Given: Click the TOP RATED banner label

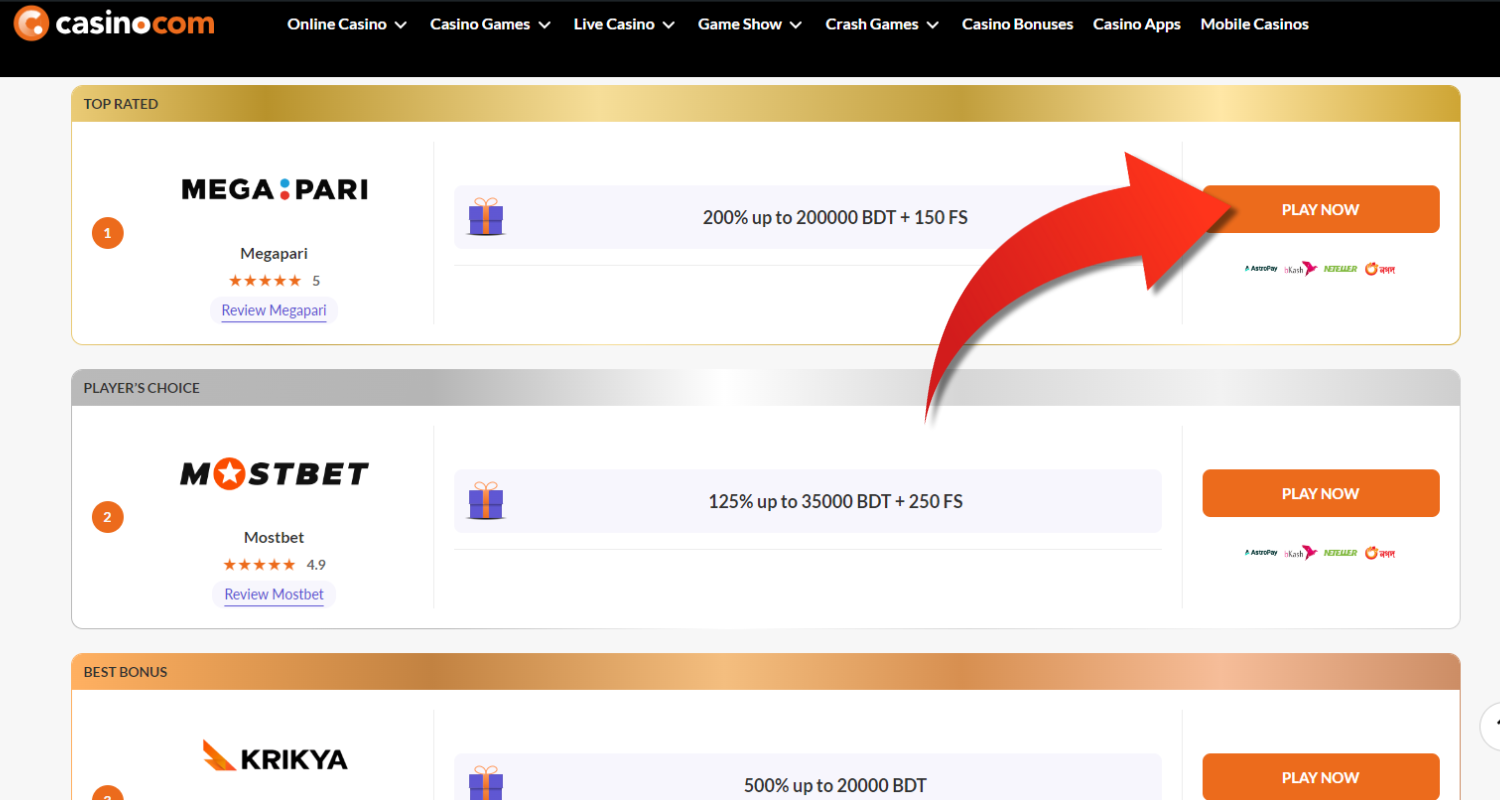Looking at the screenshot, I should click(x=121, y=104).
